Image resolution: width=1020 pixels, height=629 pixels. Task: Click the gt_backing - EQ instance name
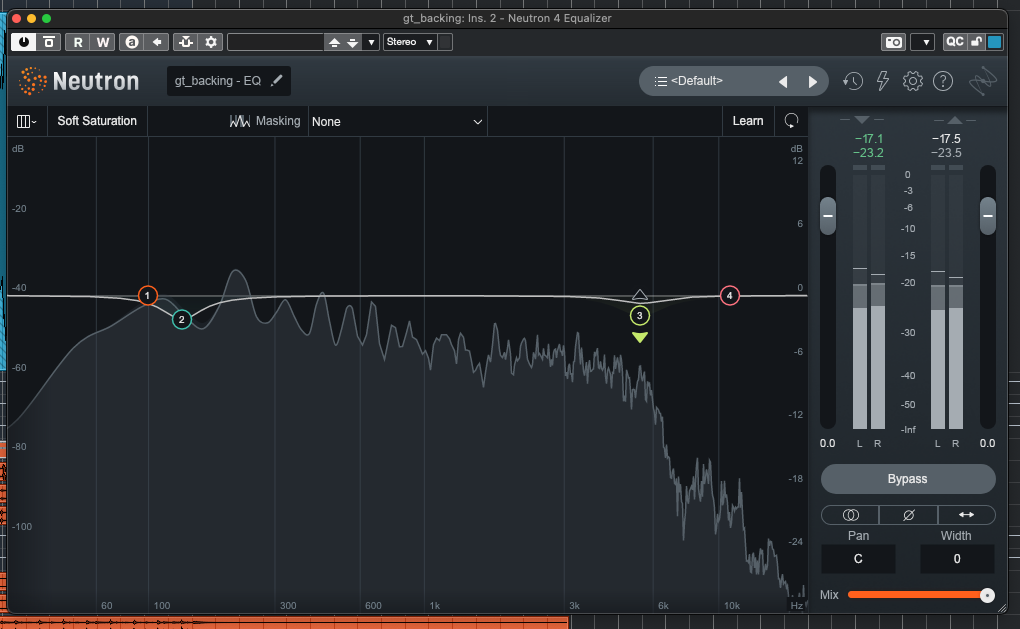(217, 81)
